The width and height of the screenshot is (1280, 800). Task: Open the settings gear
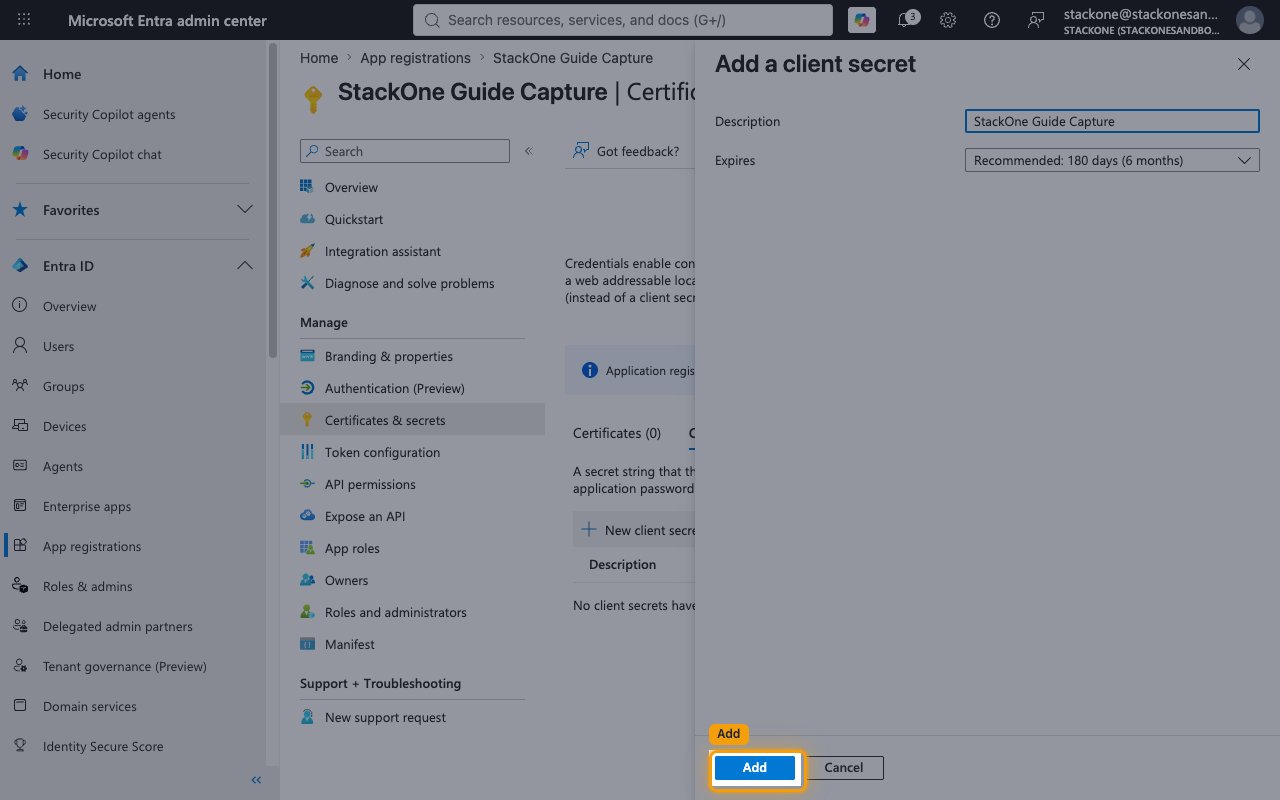[x=948, y=20]
